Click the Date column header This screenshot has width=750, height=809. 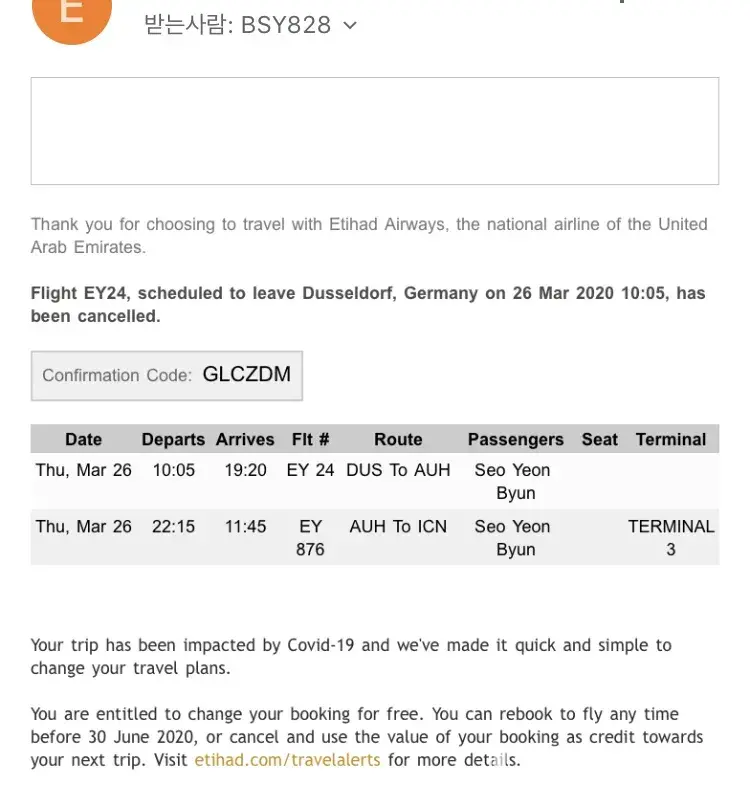83,439
